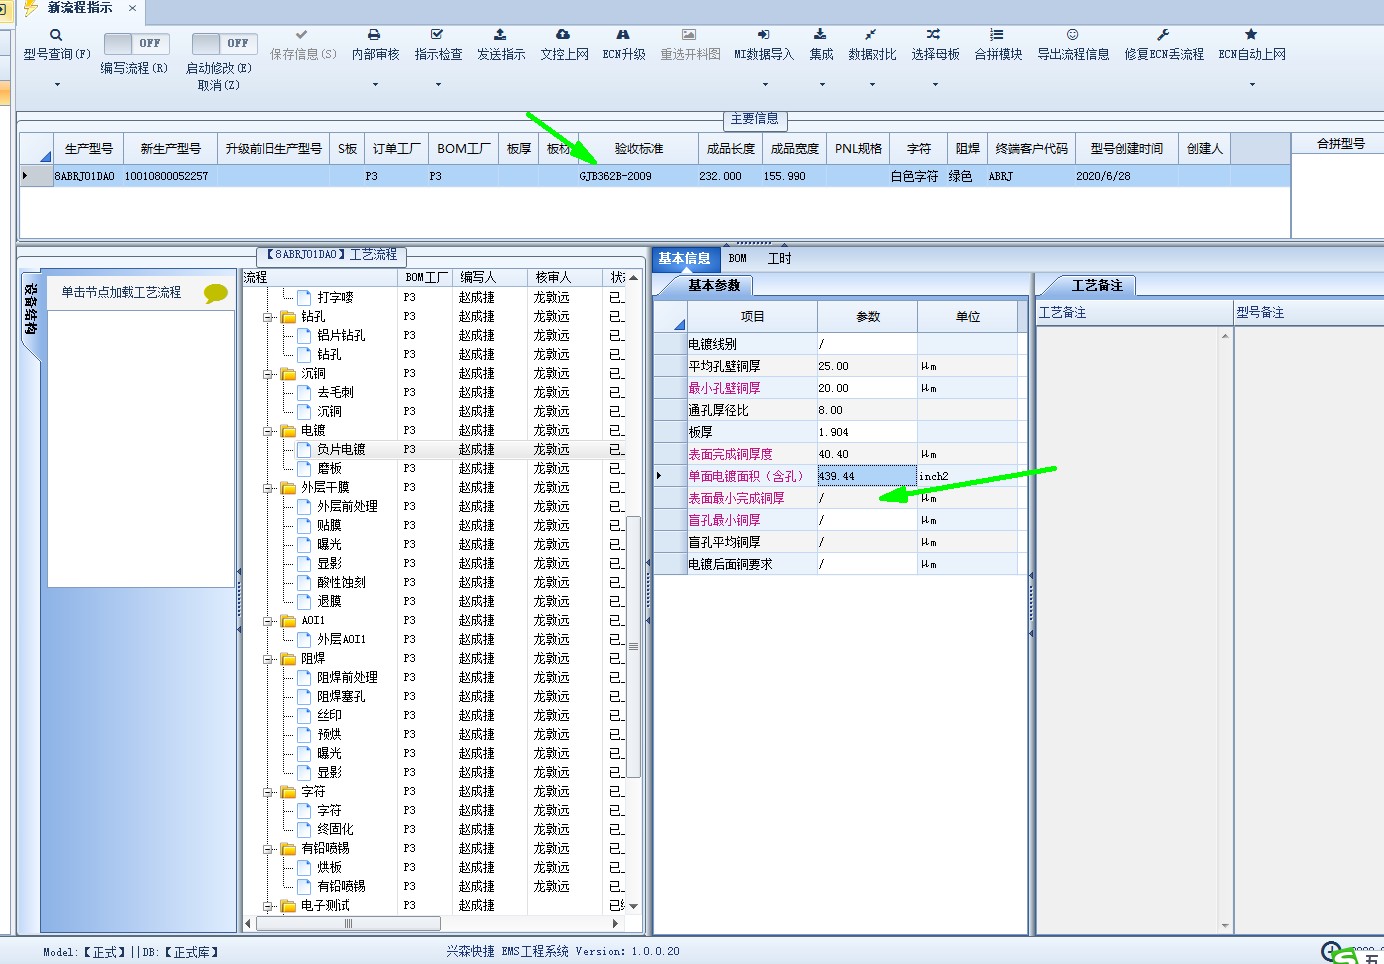Click MI数据导入 import icon
Image resolution: width=1384 pixels, height=964 pixels.
coord(763,35)
